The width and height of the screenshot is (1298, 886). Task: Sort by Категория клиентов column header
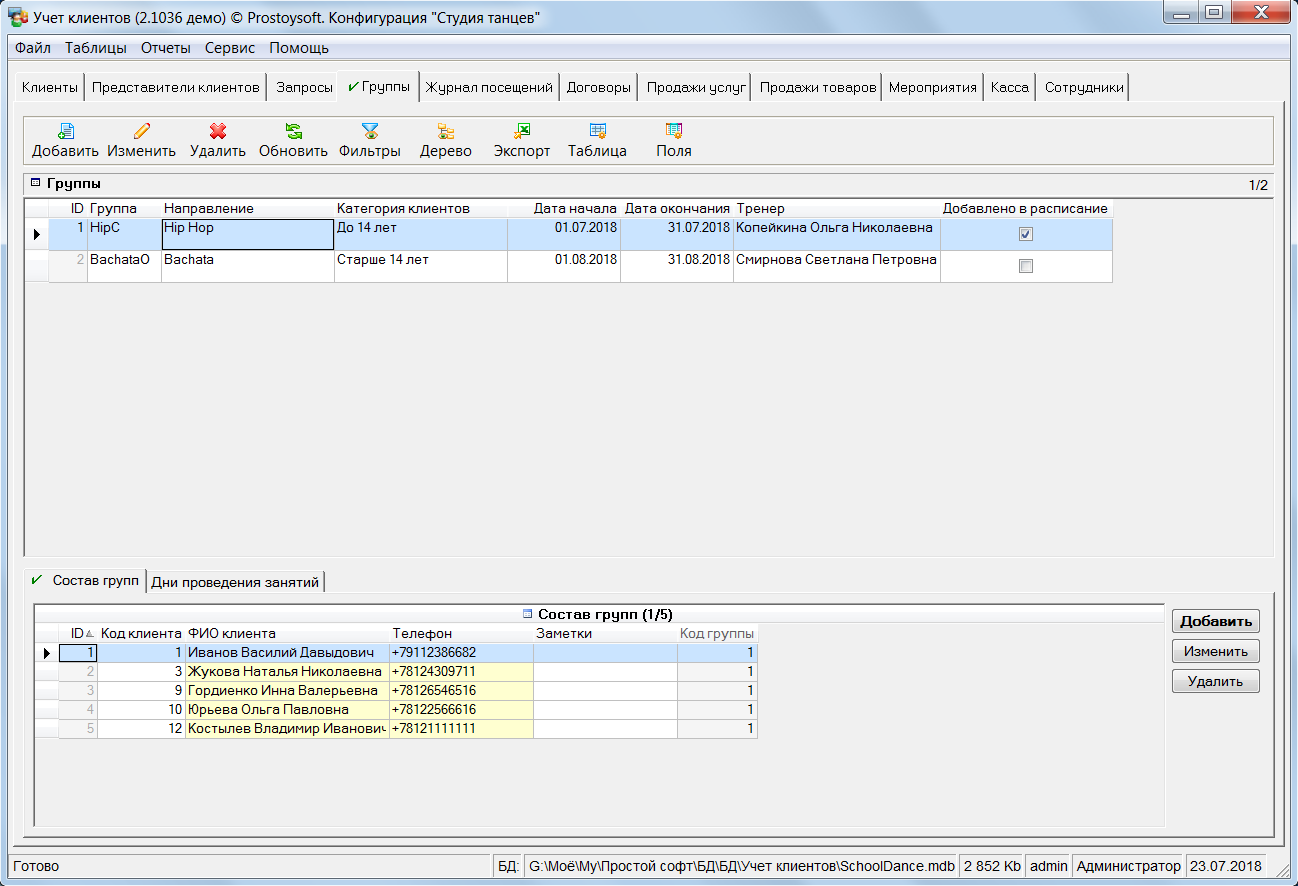click(x=421, y=208)
